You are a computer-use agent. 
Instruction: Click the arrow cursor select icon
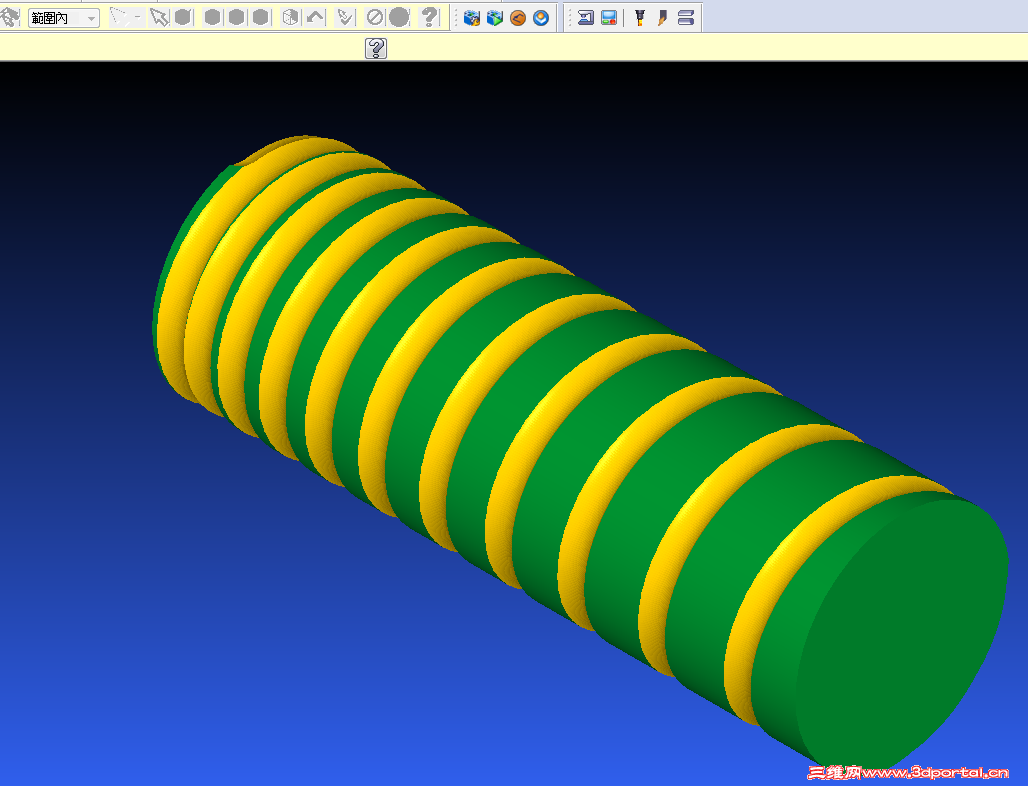coord(158,17)
